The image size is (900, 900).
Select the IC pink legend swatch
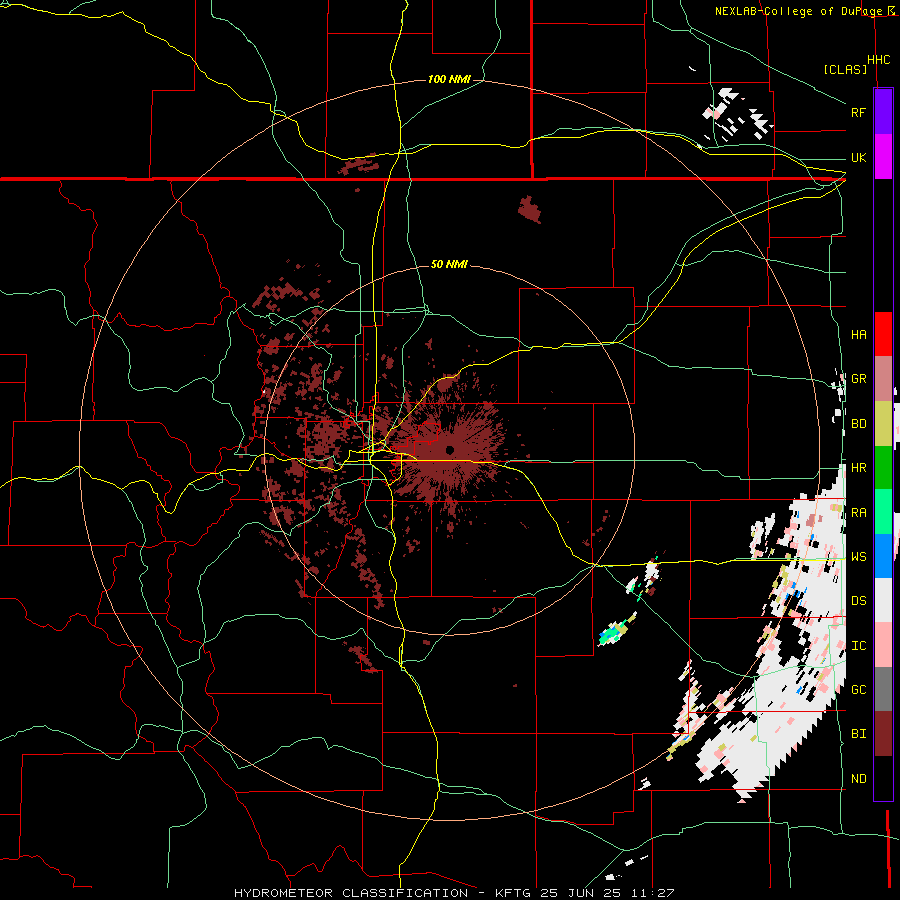click(x=883, y=645)
